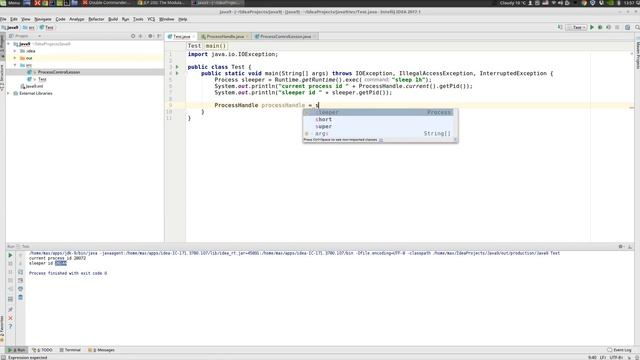Viewport: 640px width, 360px height.
Task: Collapse the src folder
Action: tap(16, 65)
